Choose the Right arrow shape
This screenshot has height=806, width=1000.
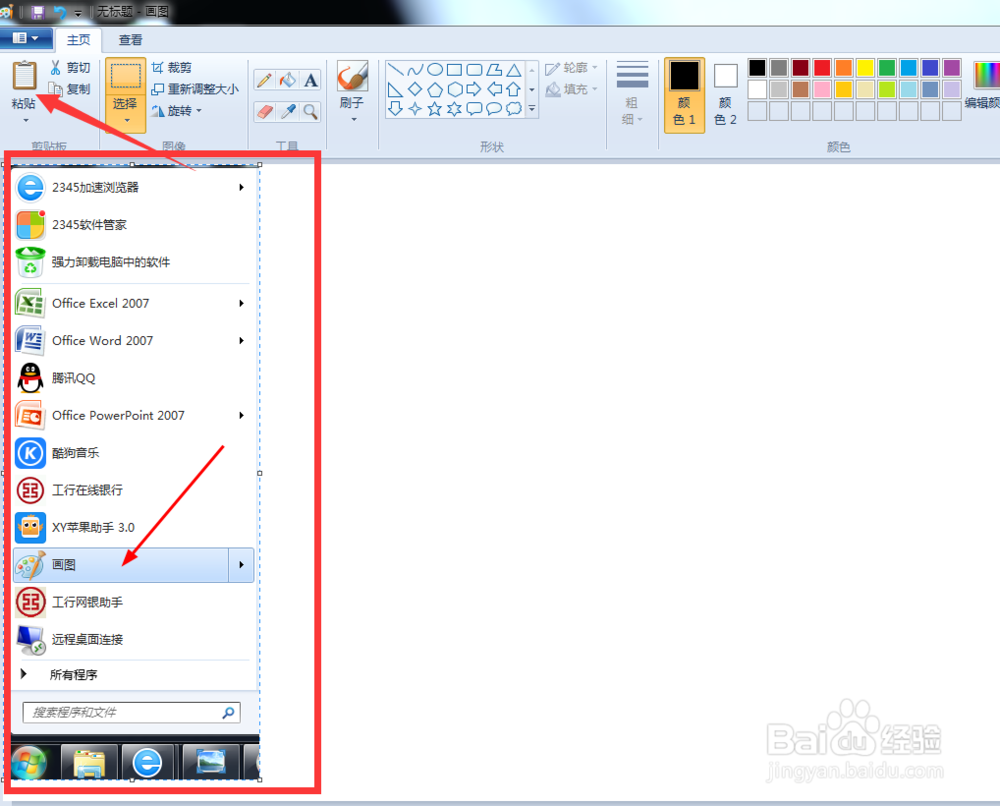(474, 89)
